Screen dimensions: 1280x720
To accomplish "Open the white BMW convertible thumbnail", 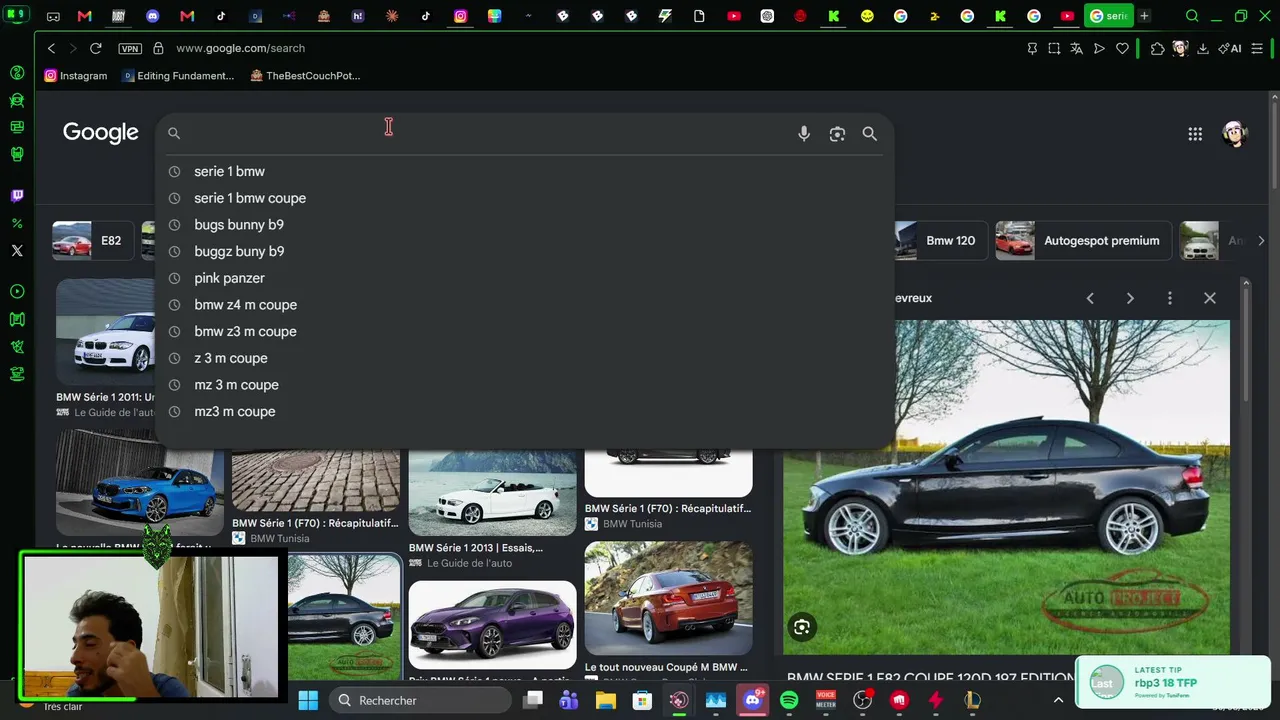I will tap(492, 494).
